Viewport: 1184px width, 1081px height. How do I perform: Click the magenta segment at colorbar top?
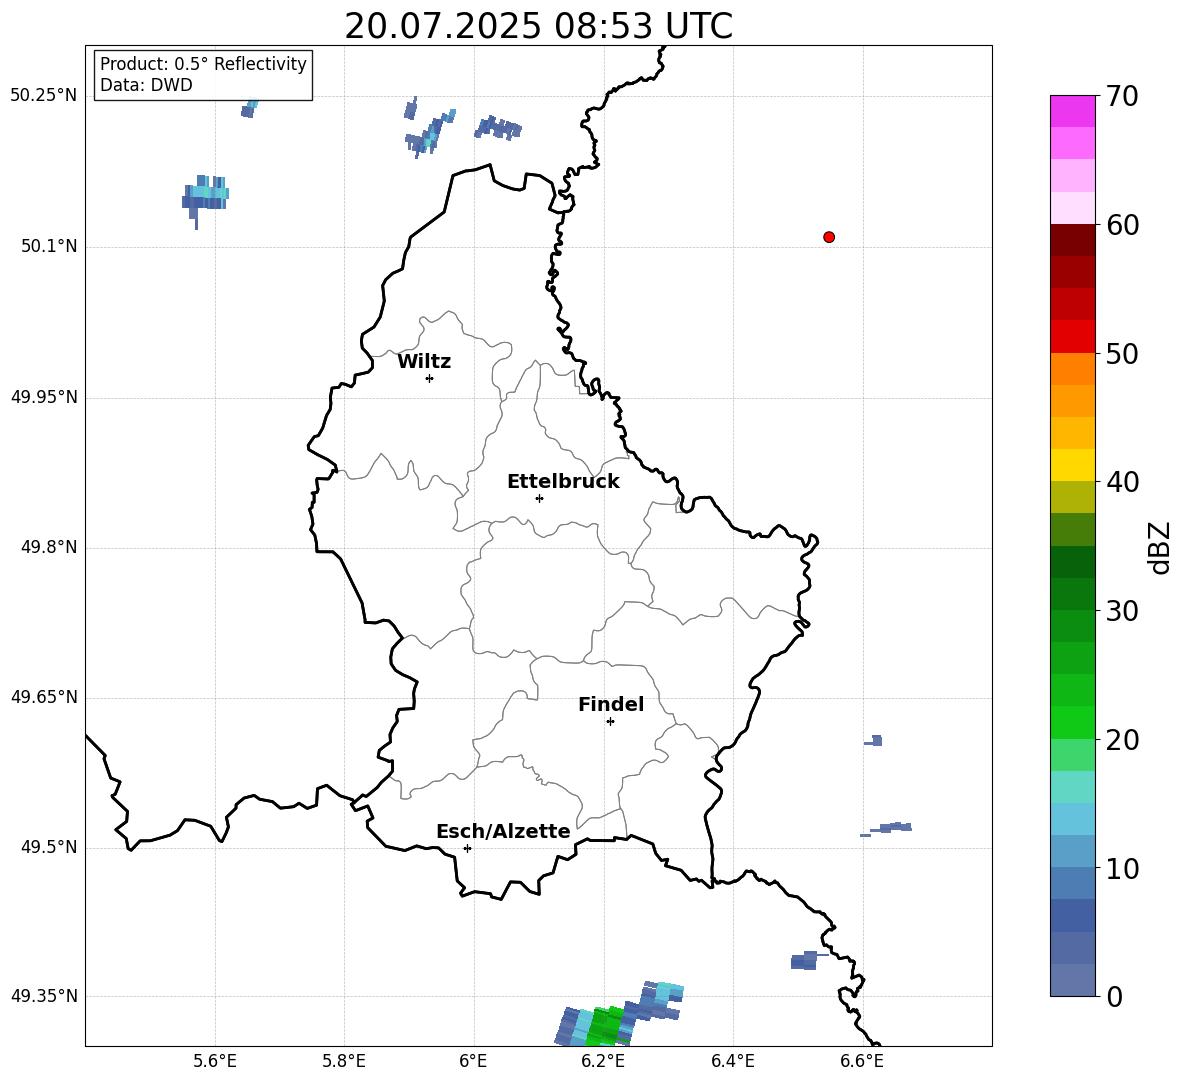coord(1073,111)
